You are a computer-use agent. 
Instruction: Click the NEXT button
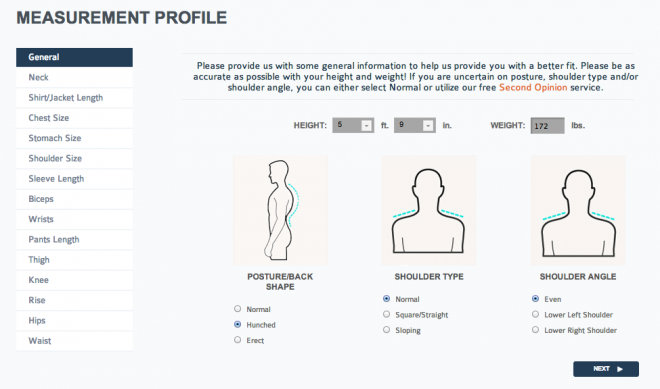coord(606,369)
